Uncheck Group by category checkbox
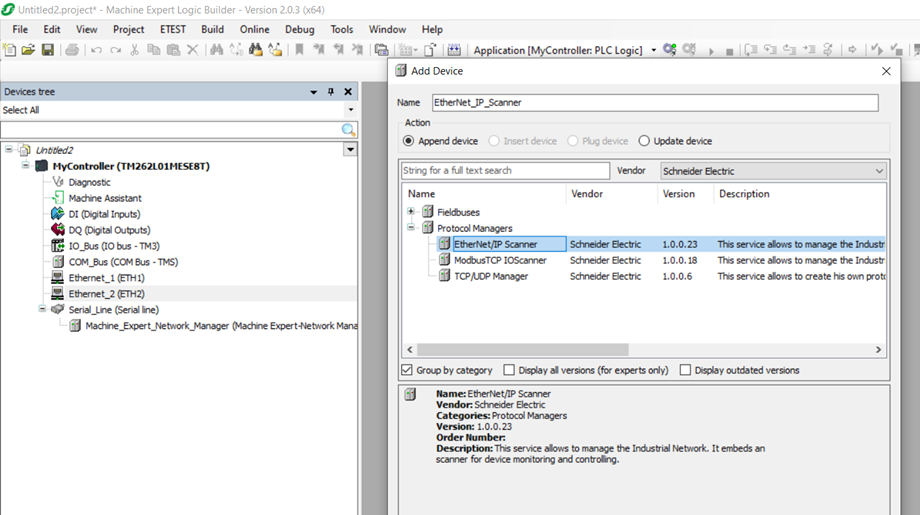920x515 pixels. point(407,370)
